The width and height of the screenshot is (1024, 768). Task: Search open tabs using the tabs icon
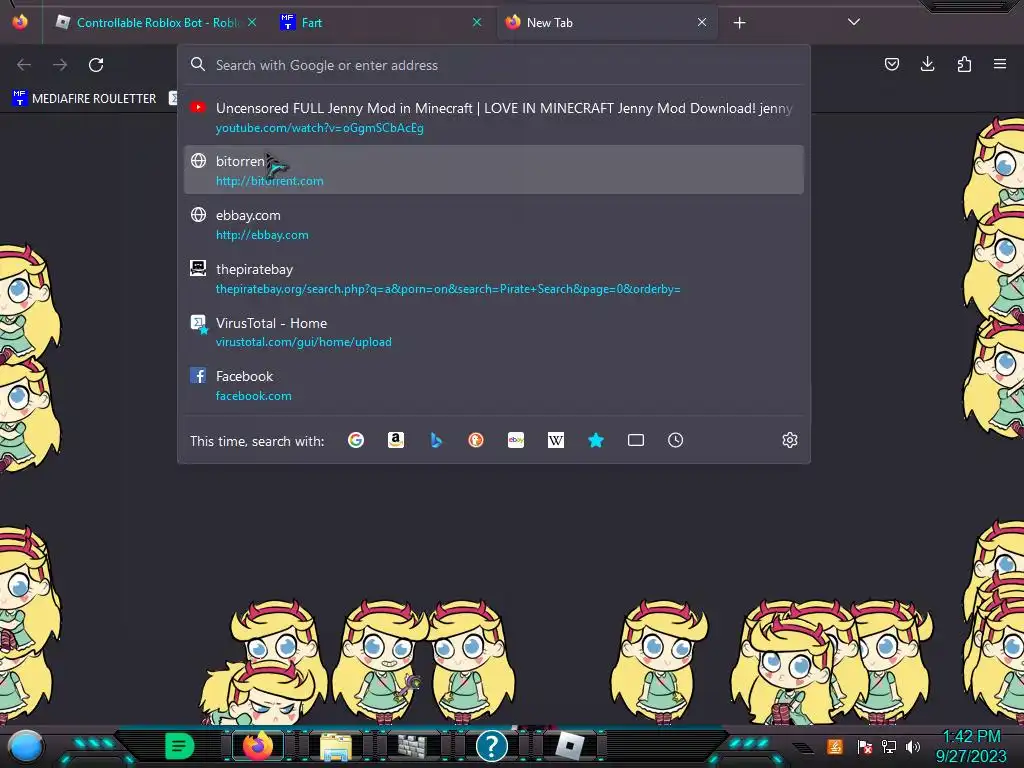coord(635,440)
